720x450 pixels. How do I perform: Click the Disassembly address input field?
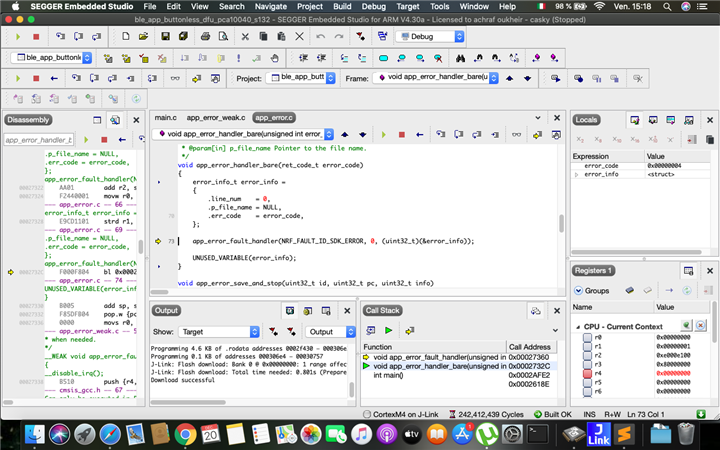point(39,140)
